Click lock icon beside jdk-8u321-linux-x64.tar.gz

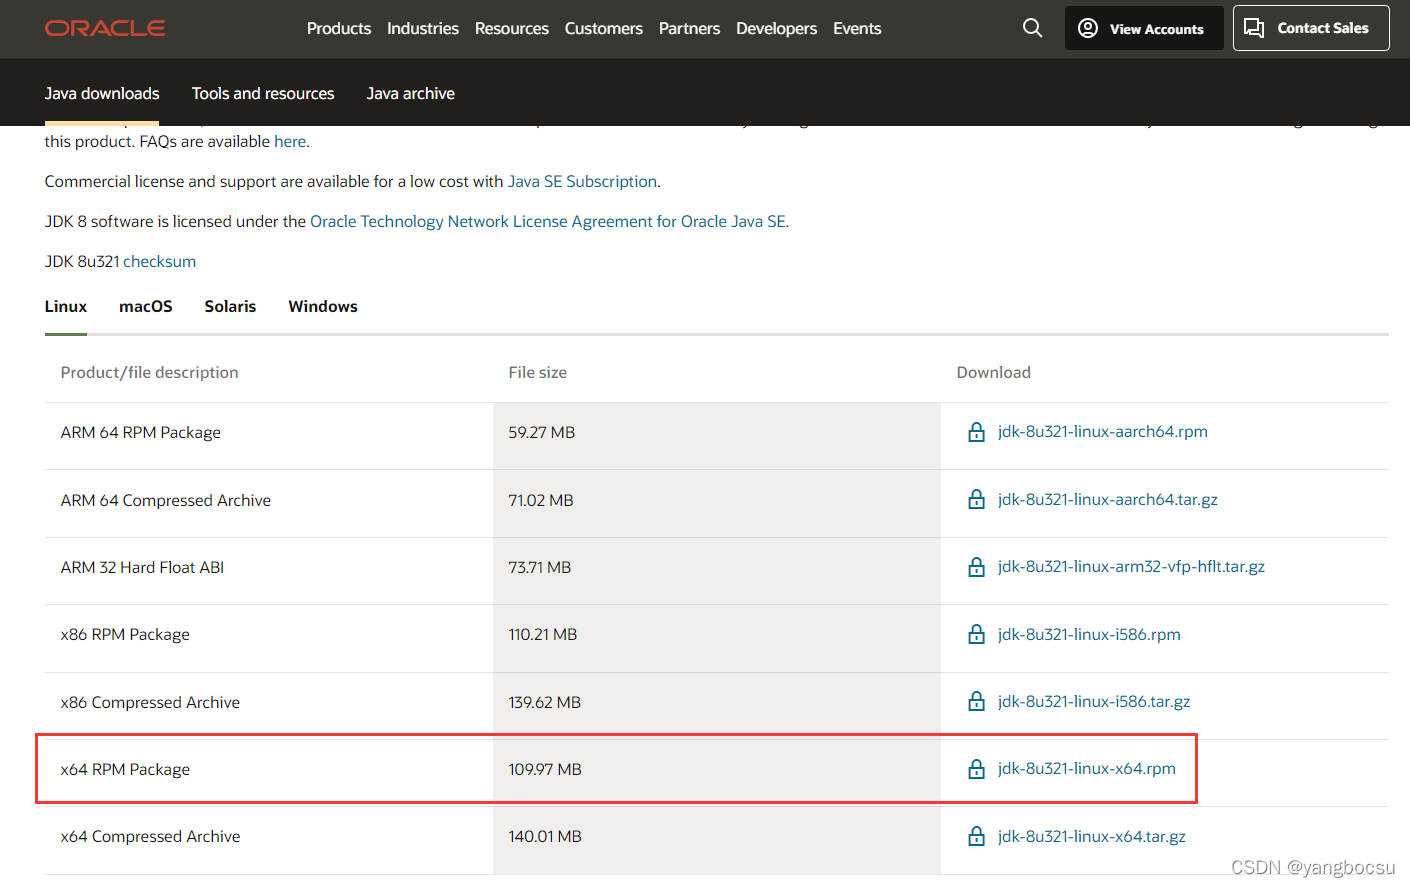point(977,836)
